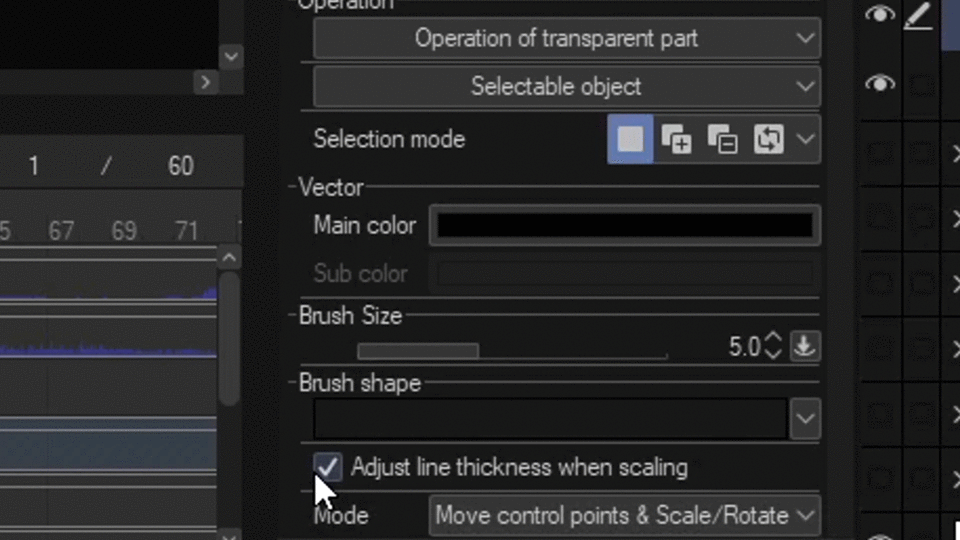Screen dimensions: 960x540
Task: Toggle the second layer eye visibility icon
Action: [879, 84]
